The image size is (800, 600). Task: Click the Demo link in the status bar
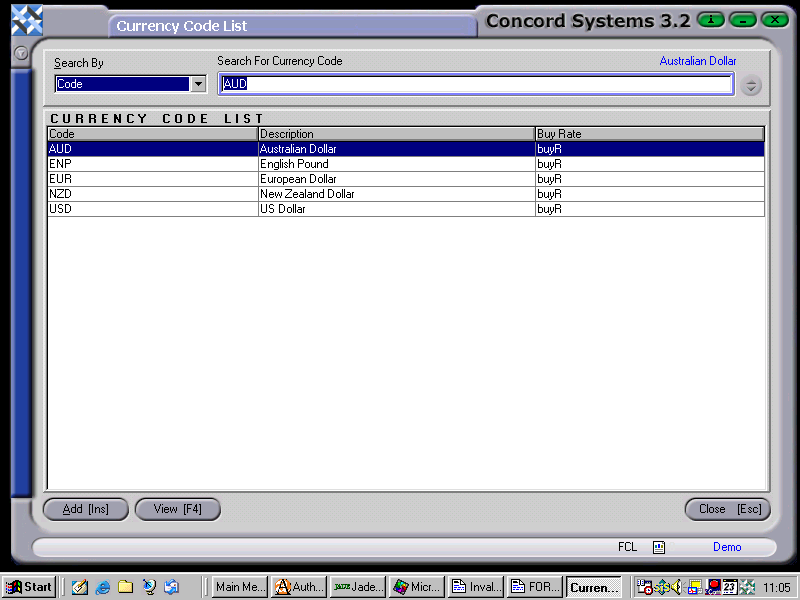click(x=727, y=547)
